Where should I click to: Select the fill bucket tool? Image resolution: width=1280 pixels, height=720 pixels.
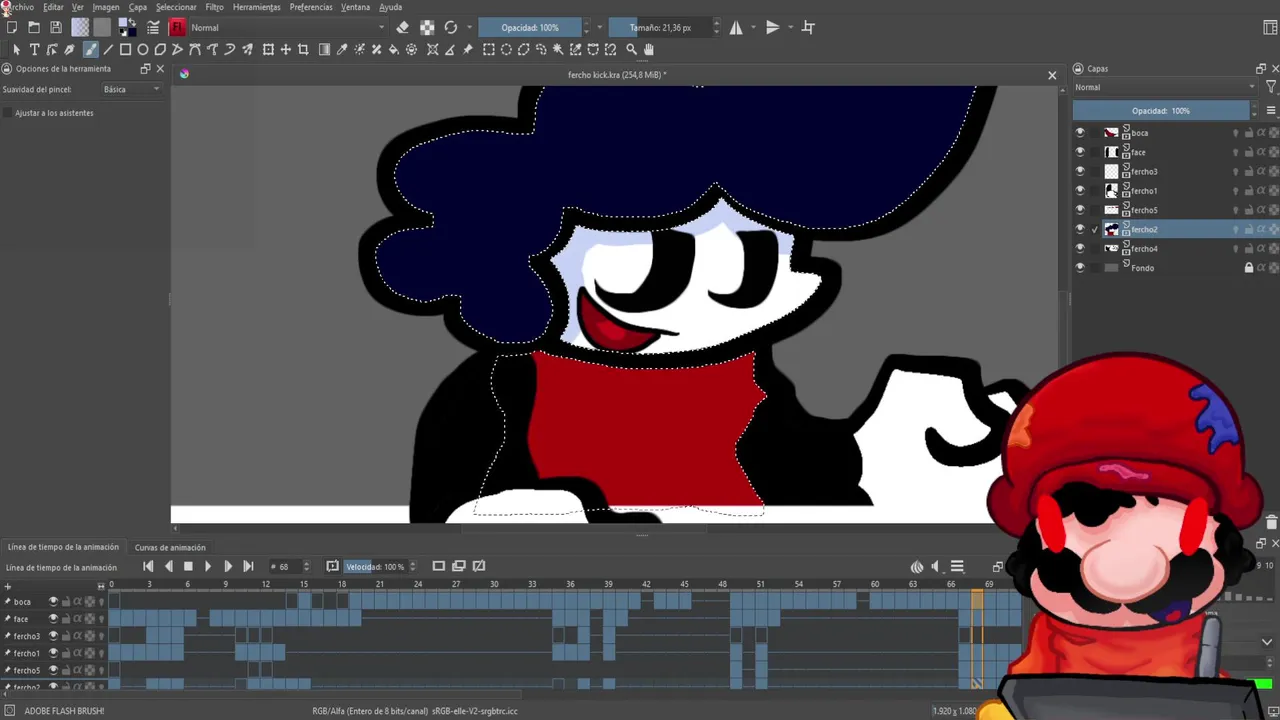[x=393, y=49]
